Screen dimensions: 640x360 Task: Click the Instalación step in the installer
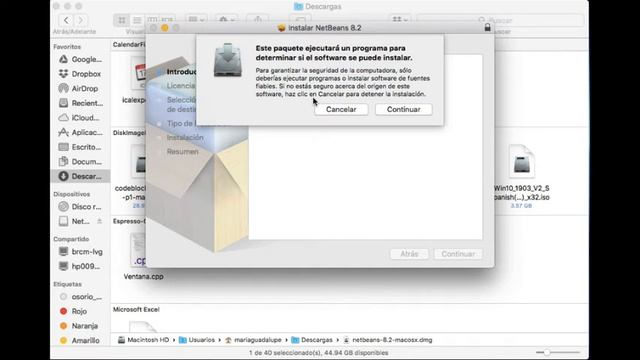point(185,138)
